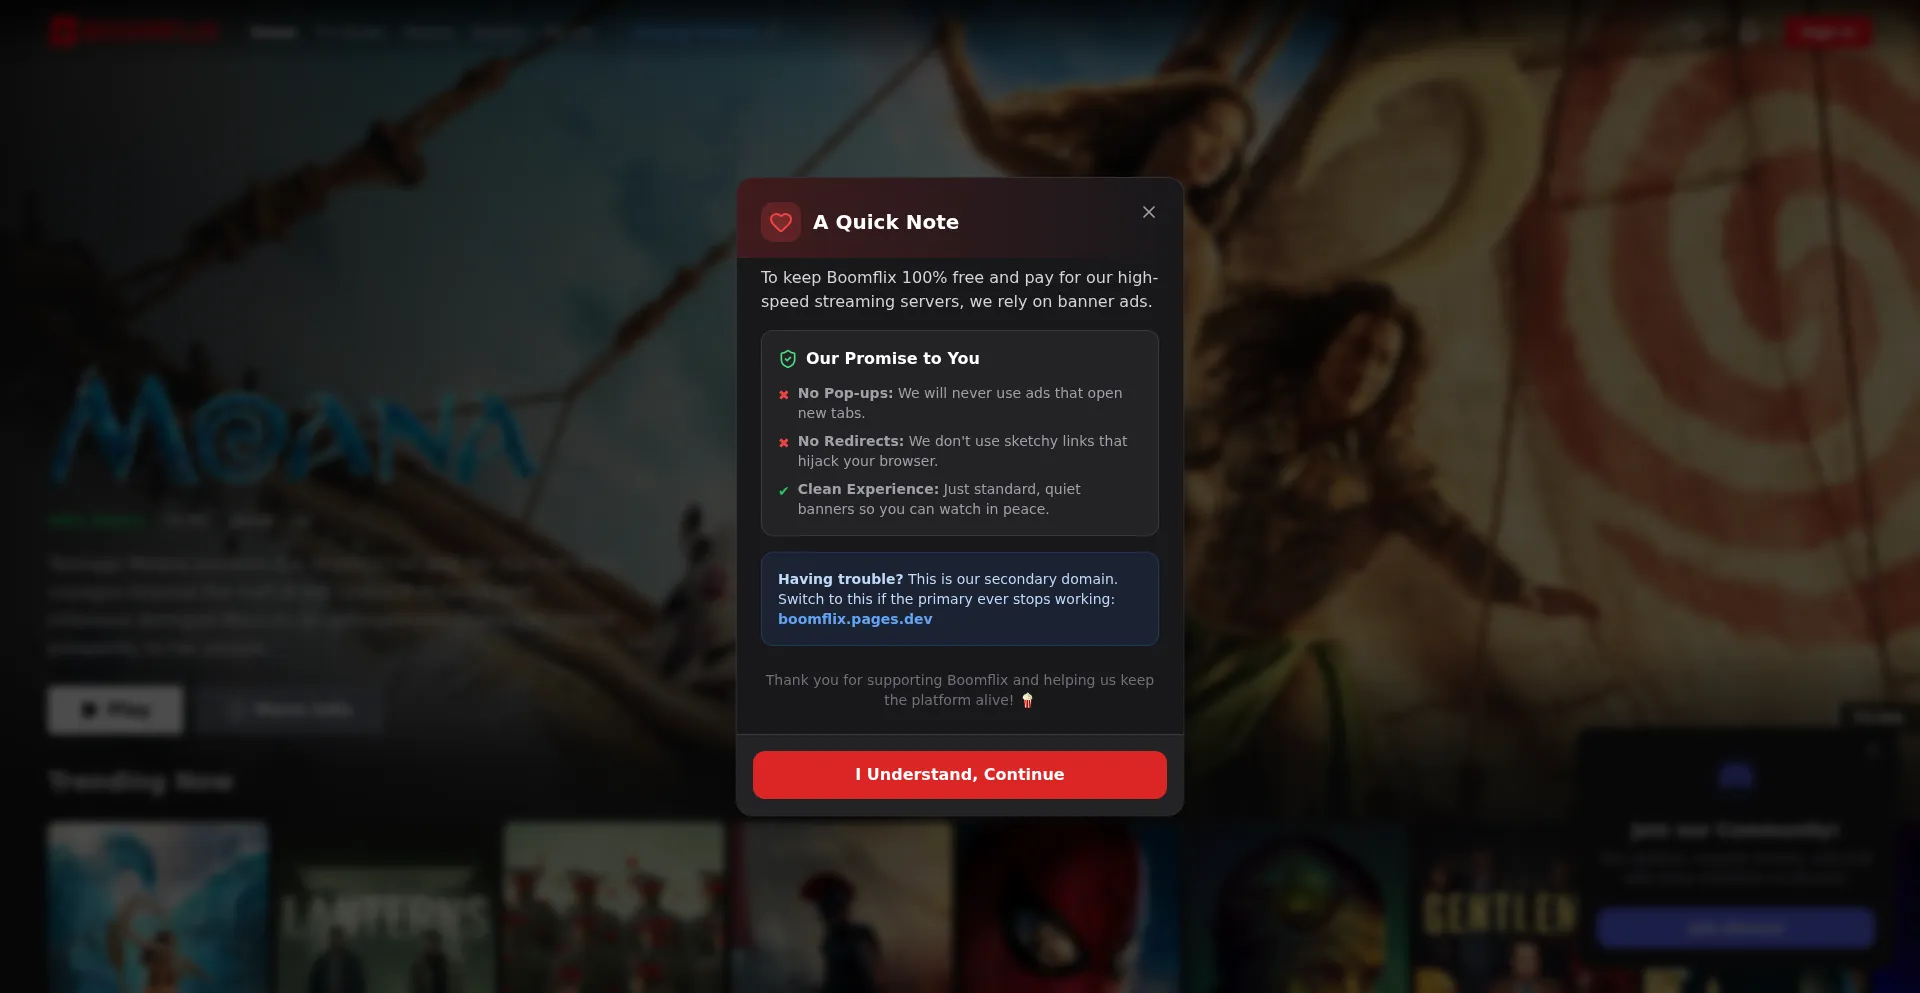
Task: Click the red Sign In button in header
Action: coord(1828,32)
